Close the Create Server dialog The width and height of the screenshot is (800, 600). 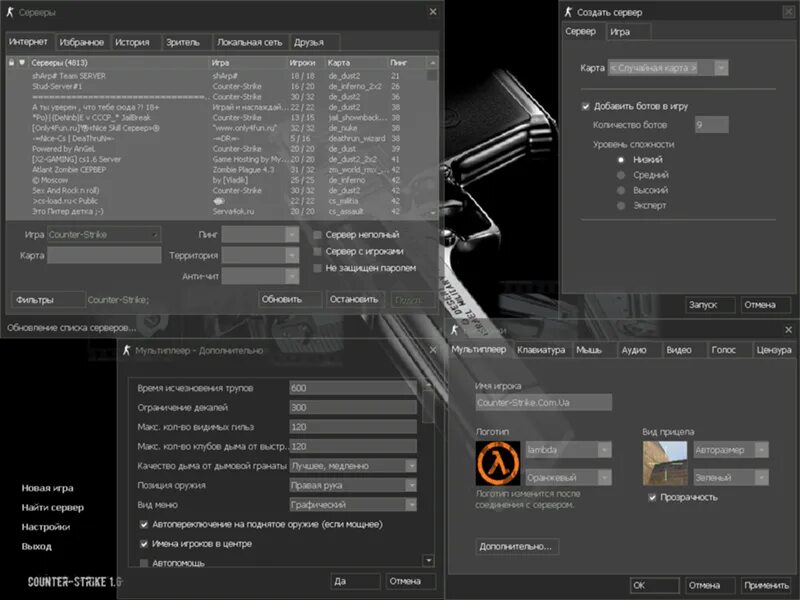789,12
